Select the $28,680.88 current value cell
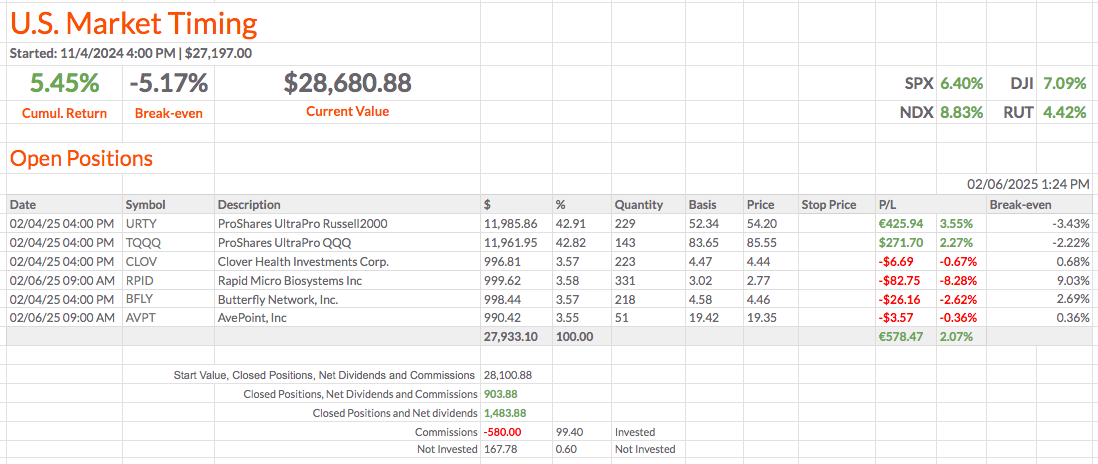Image resolution: width=1098 pixels, height=464 pixels. pyautogui.click(x=347, y=83)
